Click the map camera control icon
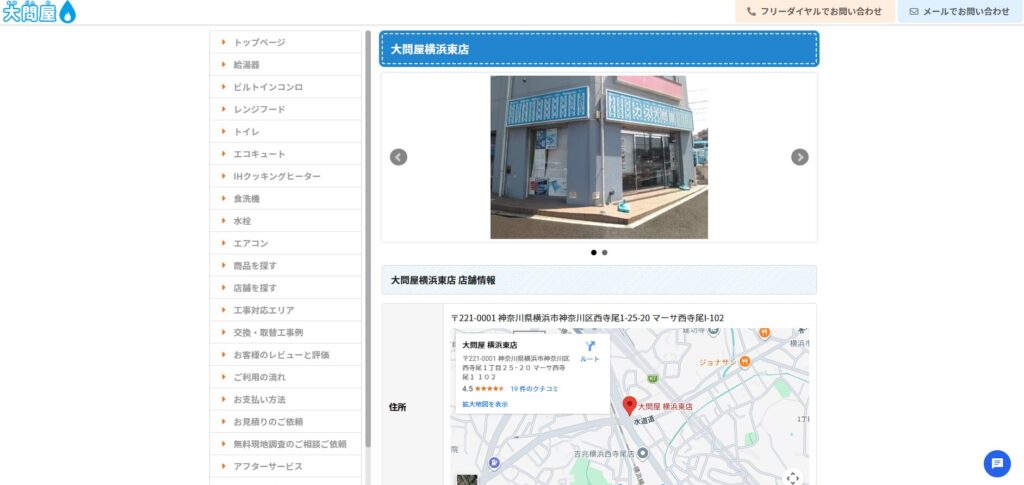This screenshot has height=485, width=1024. (793, 477)
